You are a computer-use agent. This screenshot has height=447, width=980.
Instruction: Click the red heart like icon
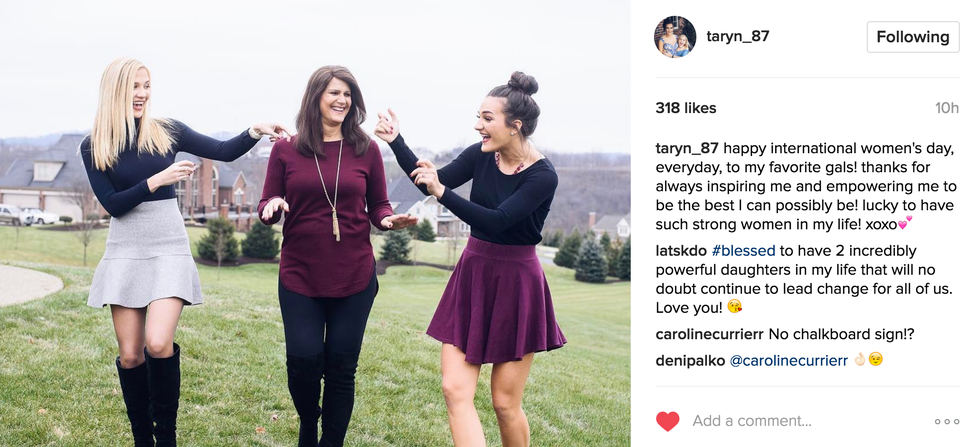coord(667,421)
